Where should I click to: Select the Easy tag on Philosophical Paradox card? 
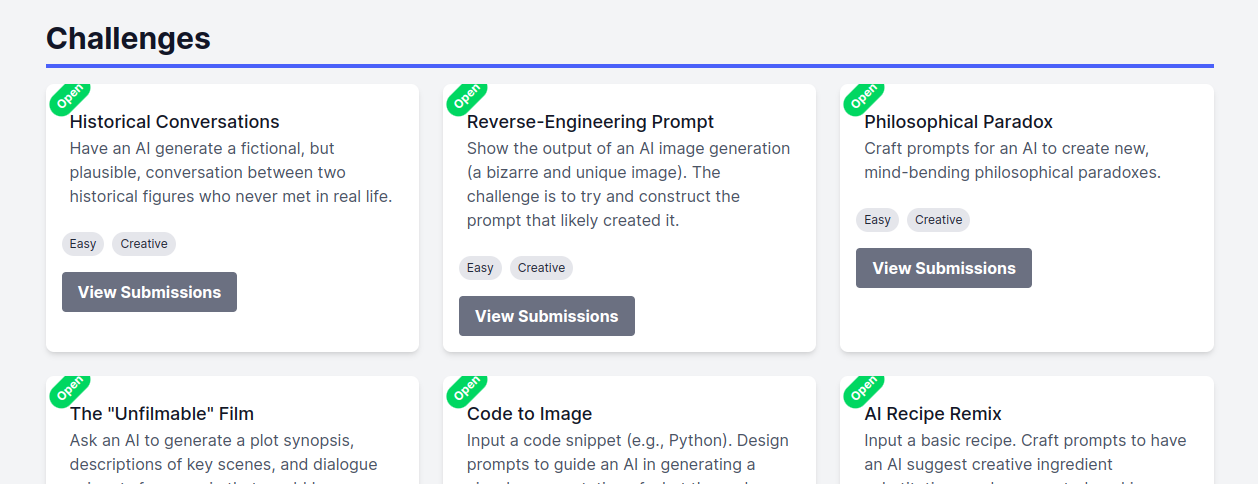(x=877, y=220)
